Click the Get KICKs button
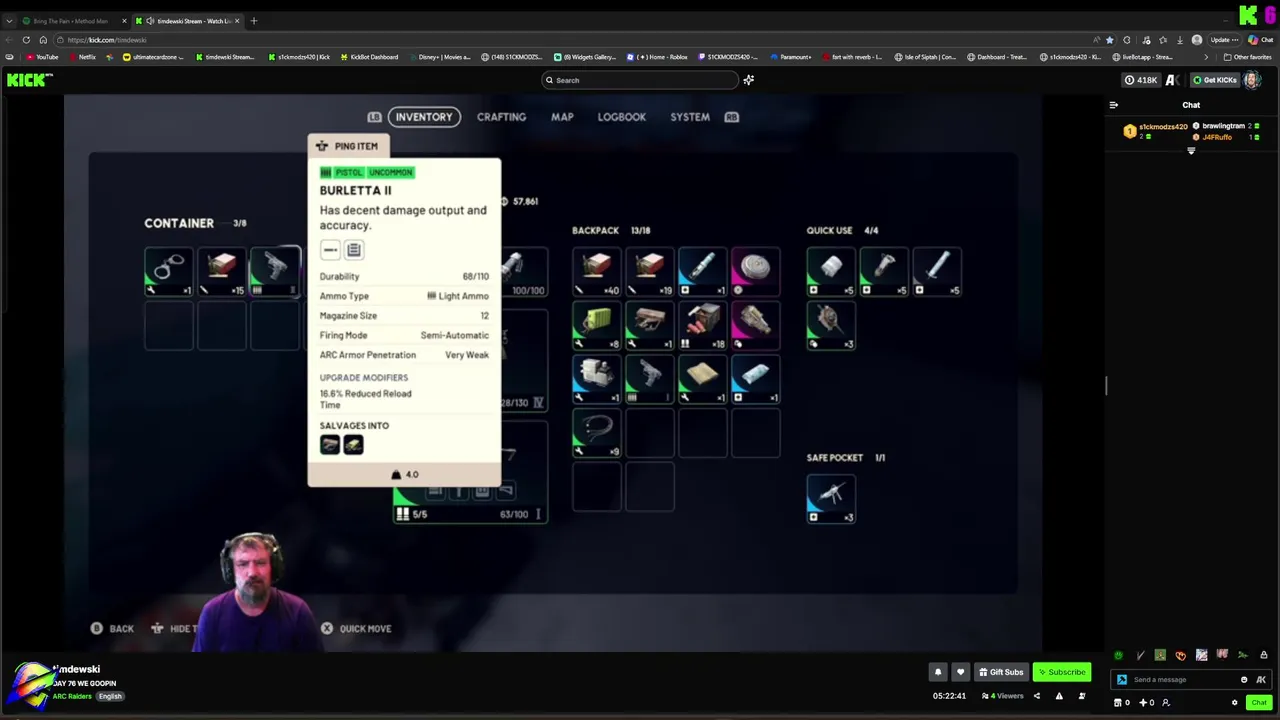 click(x=1214, y=80)
